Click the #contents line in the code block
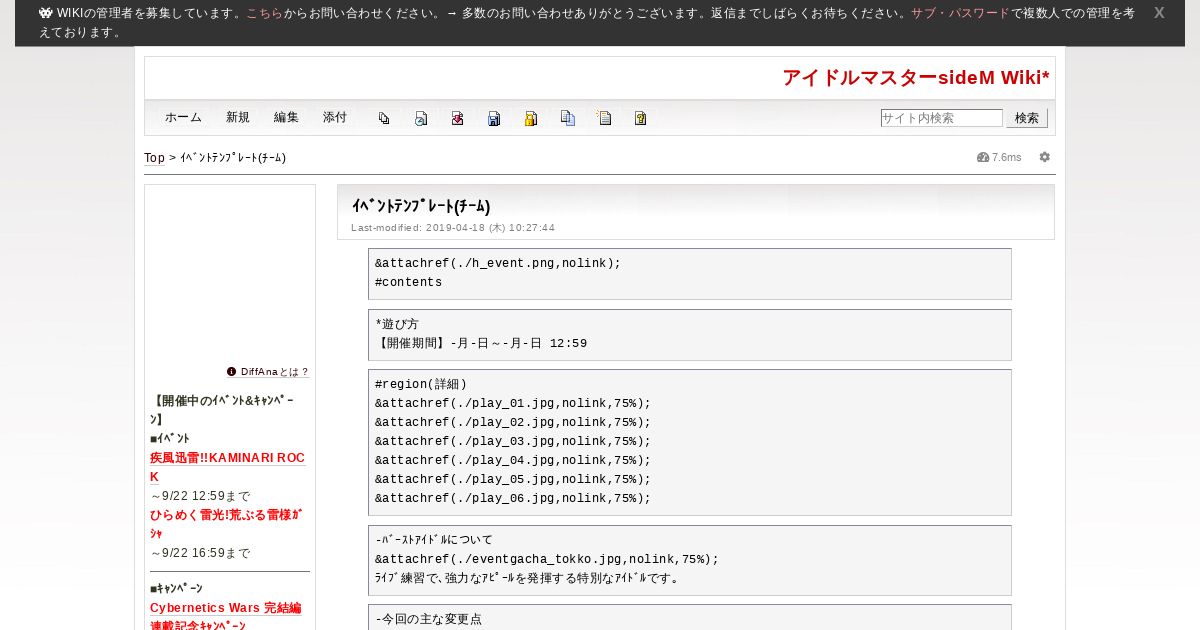 click(409, 282)
